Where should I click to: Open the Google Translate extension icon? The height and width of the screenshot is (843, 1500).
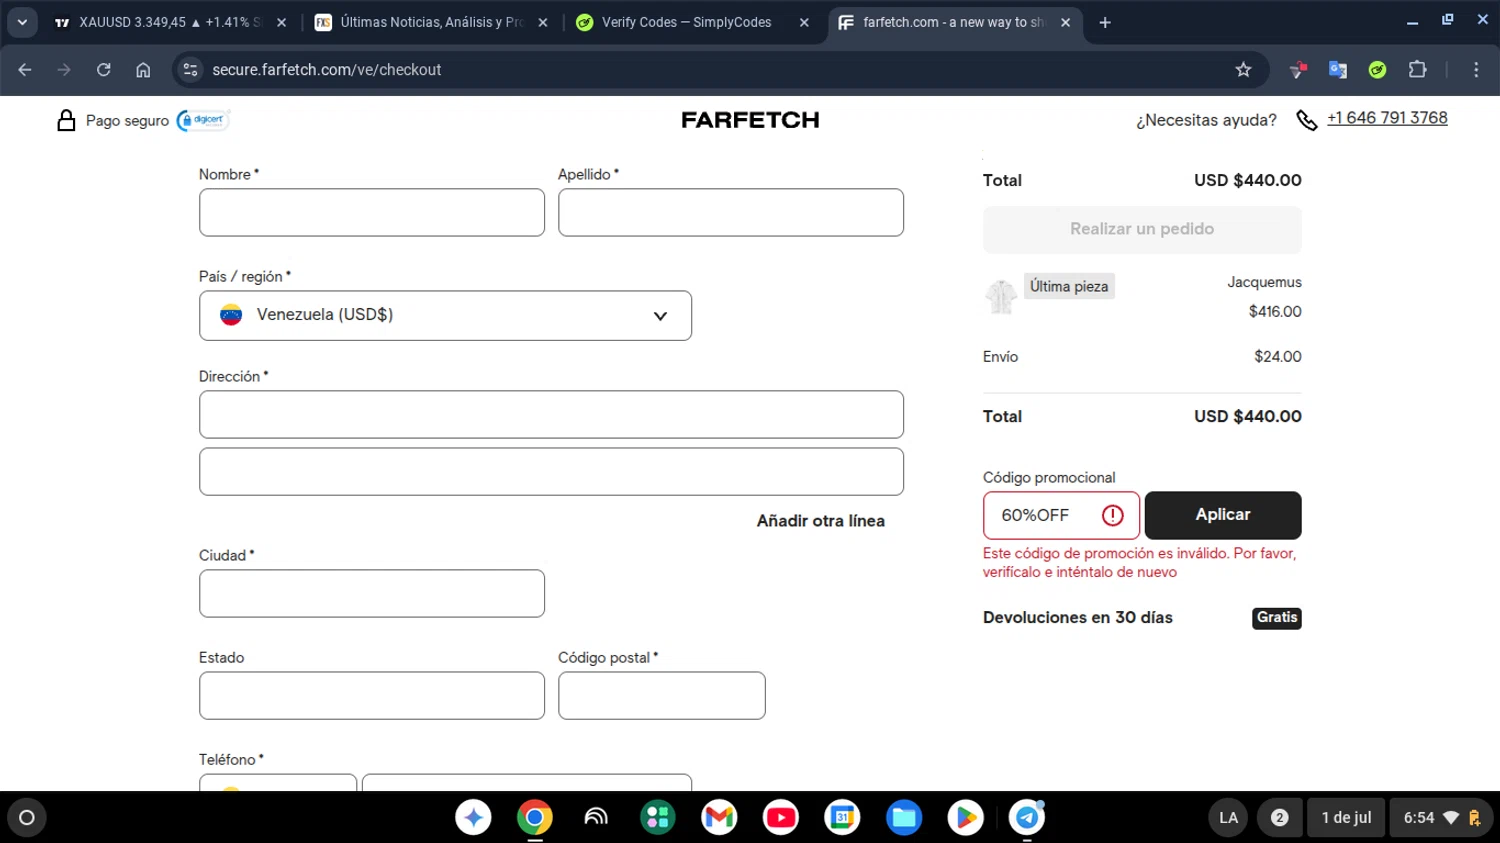(1338, 70)
